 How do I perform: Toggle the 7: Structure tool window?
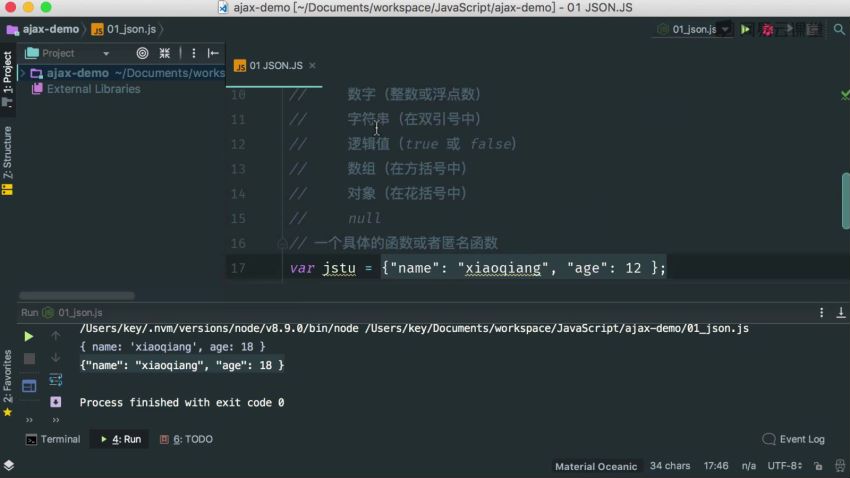8,160
